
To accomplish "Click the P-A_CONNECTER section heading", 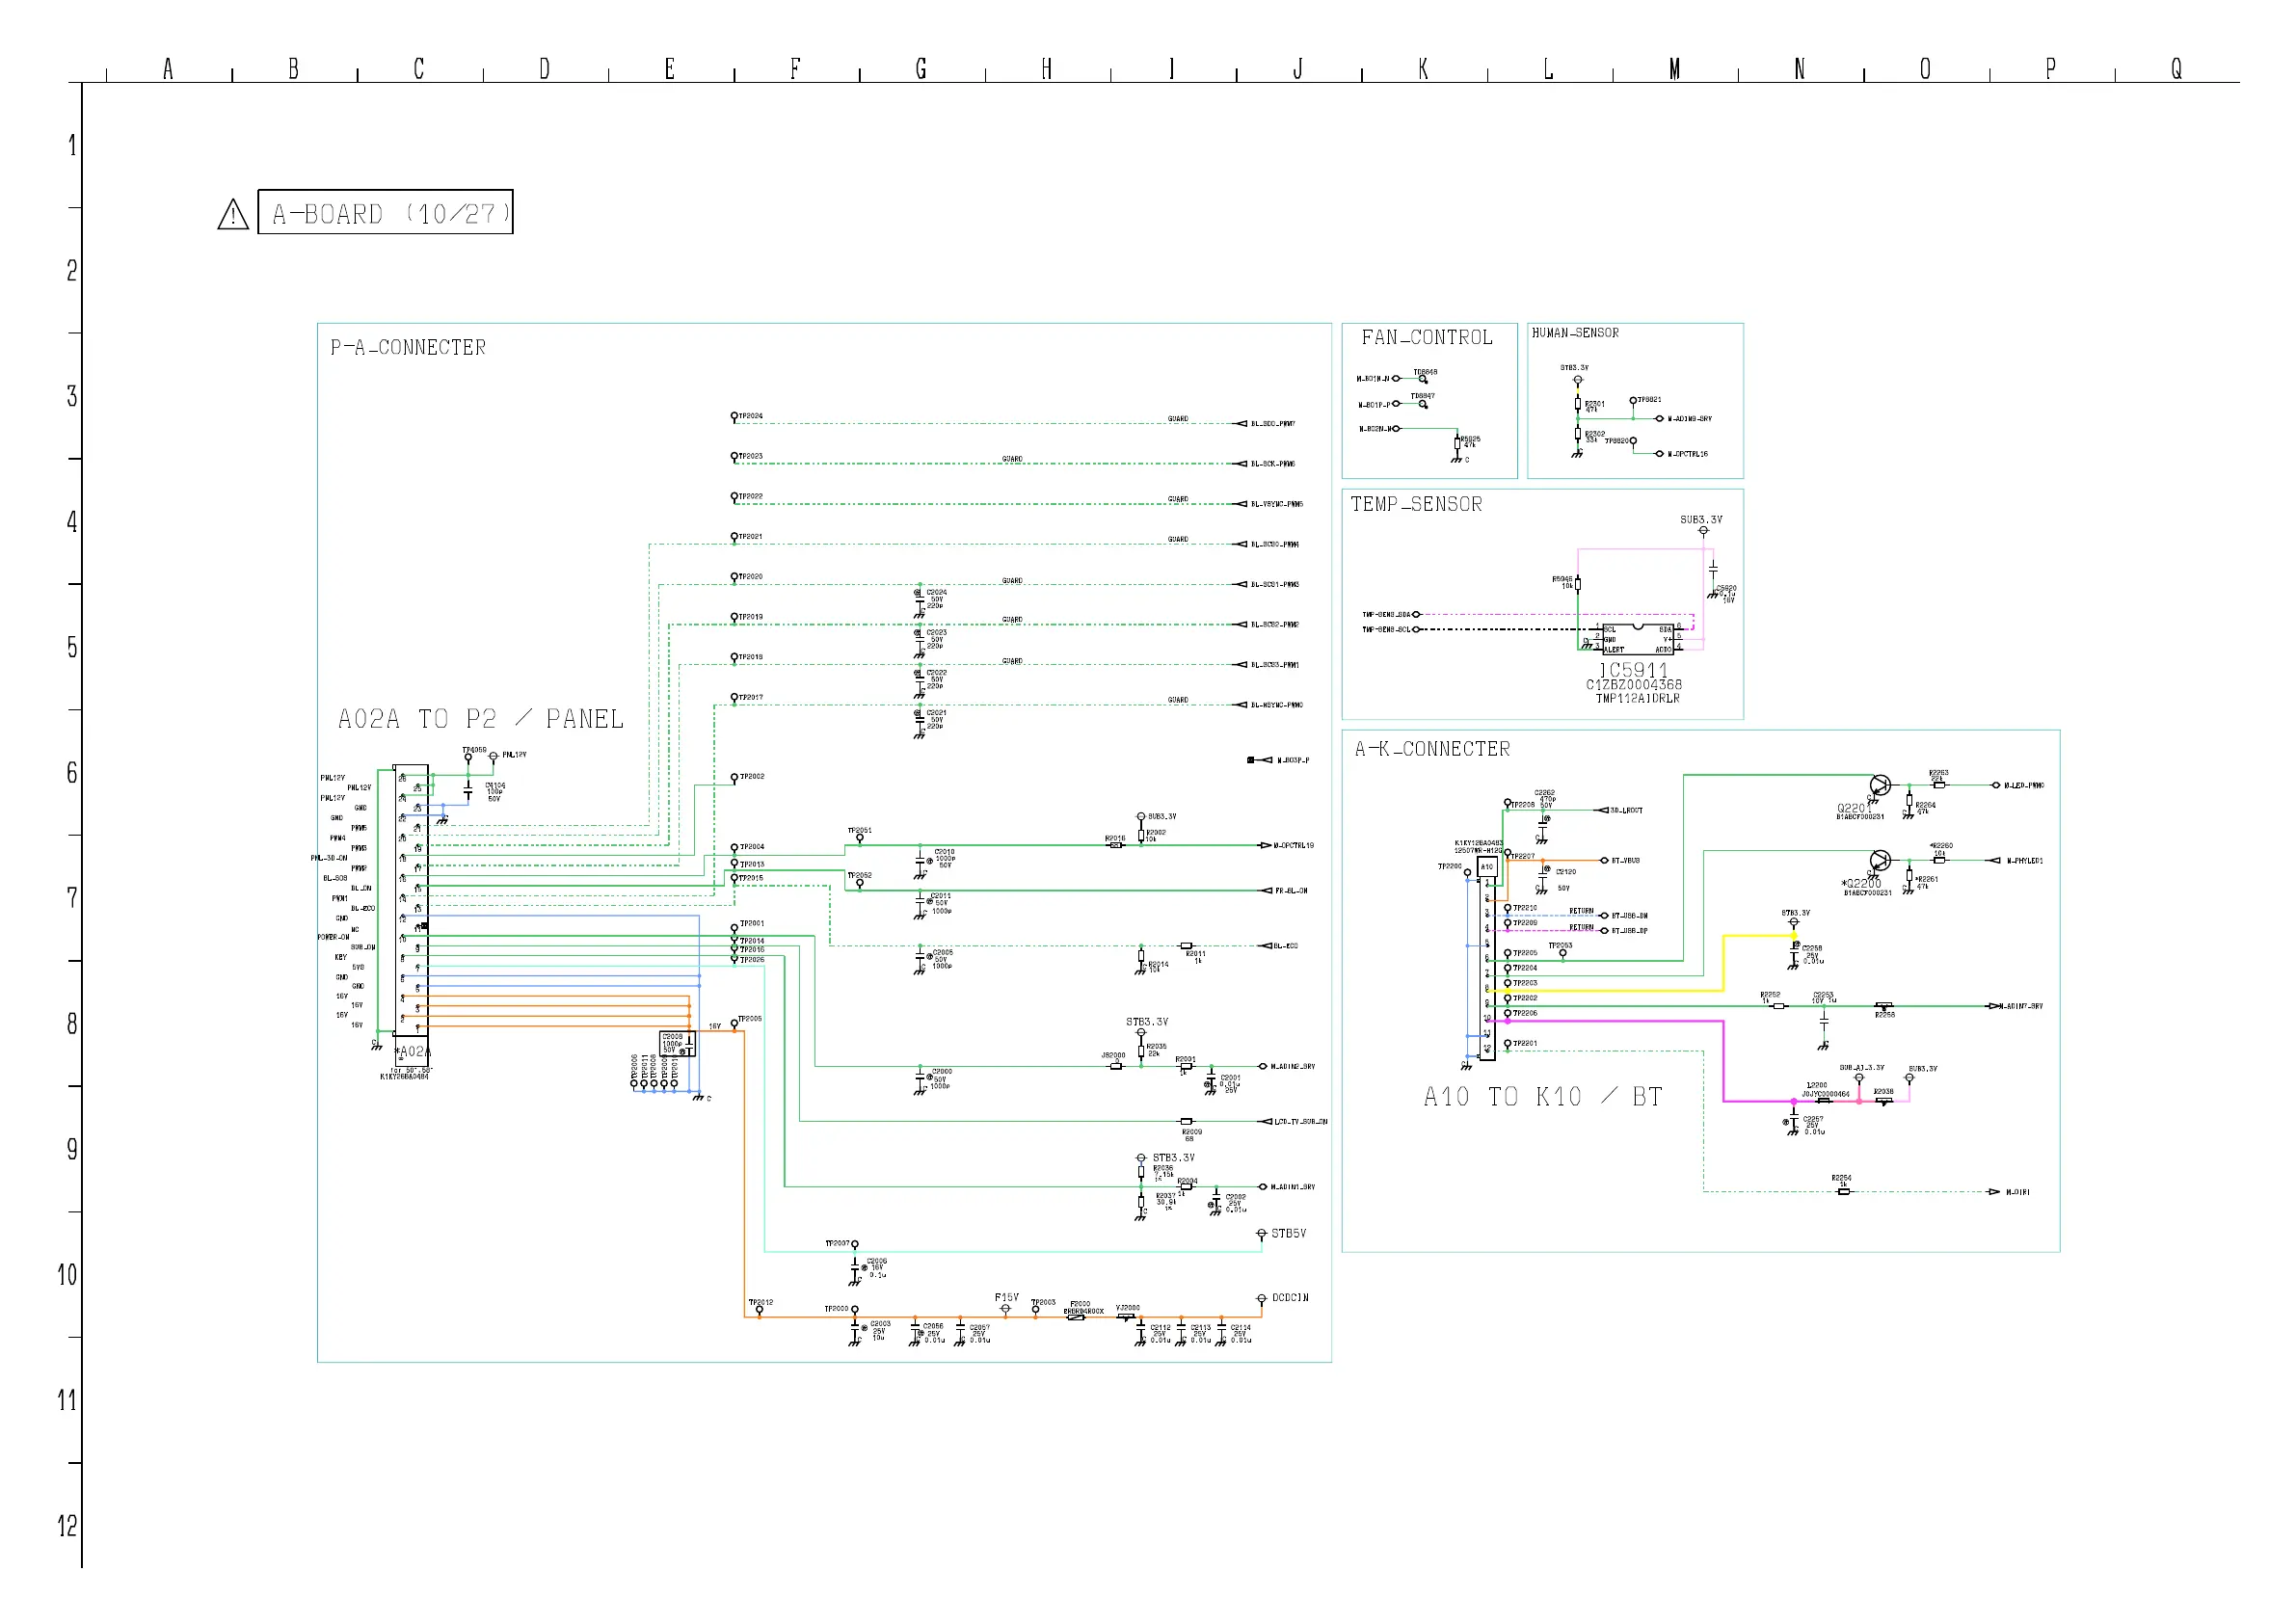I will 408,348.
